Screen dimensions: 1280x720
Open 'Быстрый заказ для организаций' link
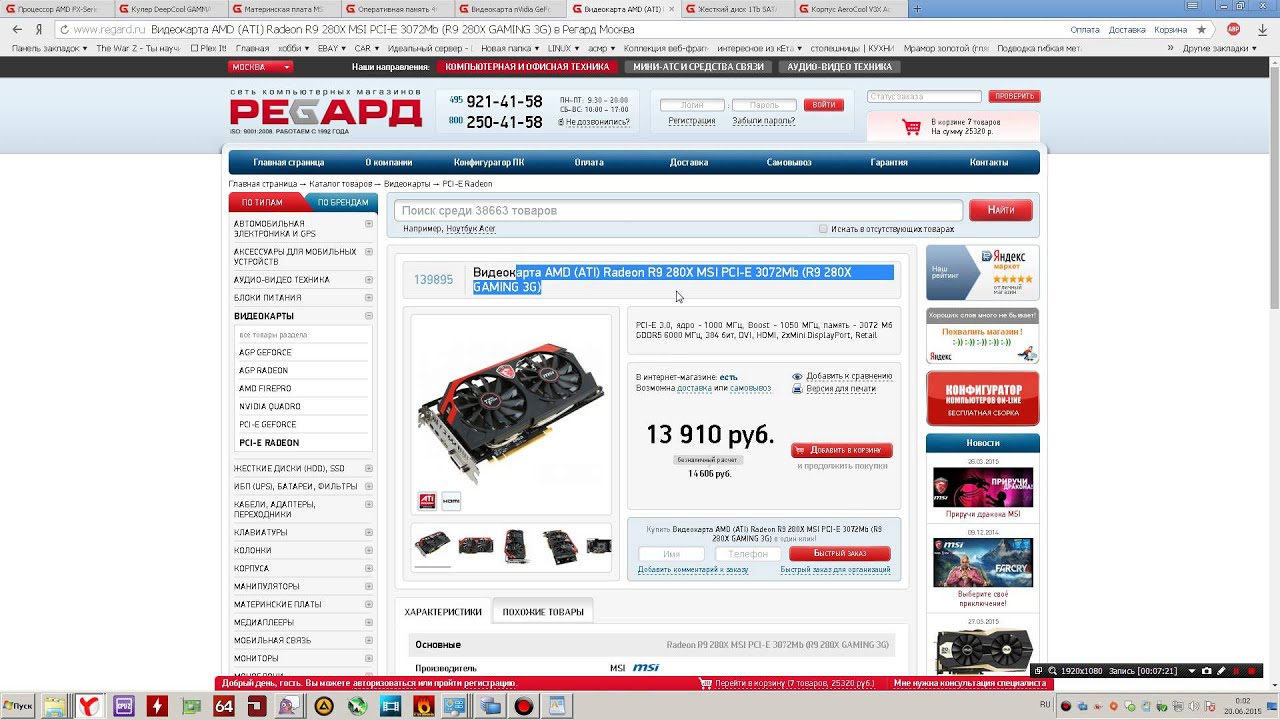pos(835,570)
